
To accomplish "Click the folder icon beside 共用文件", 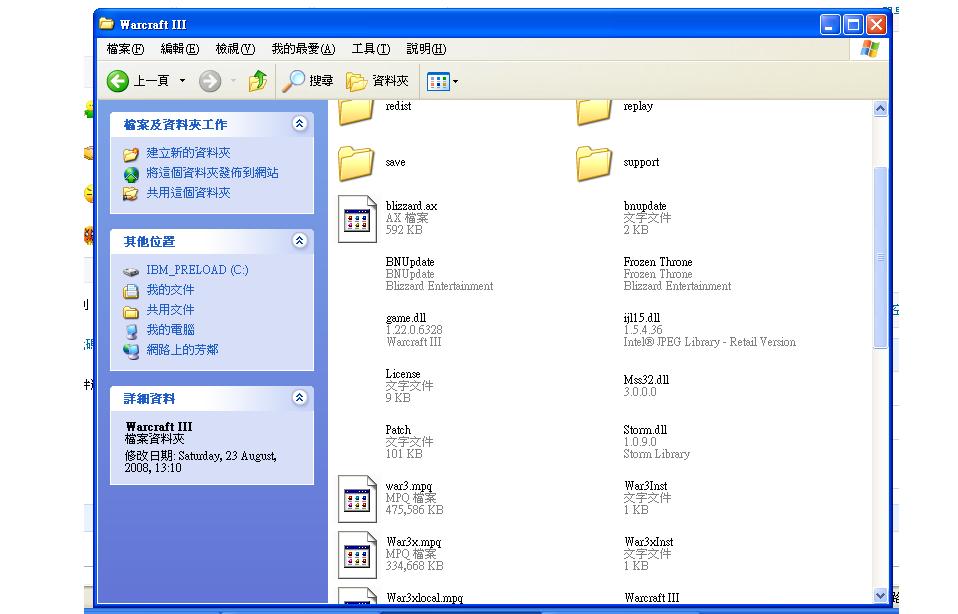I will tap(131, 312).
